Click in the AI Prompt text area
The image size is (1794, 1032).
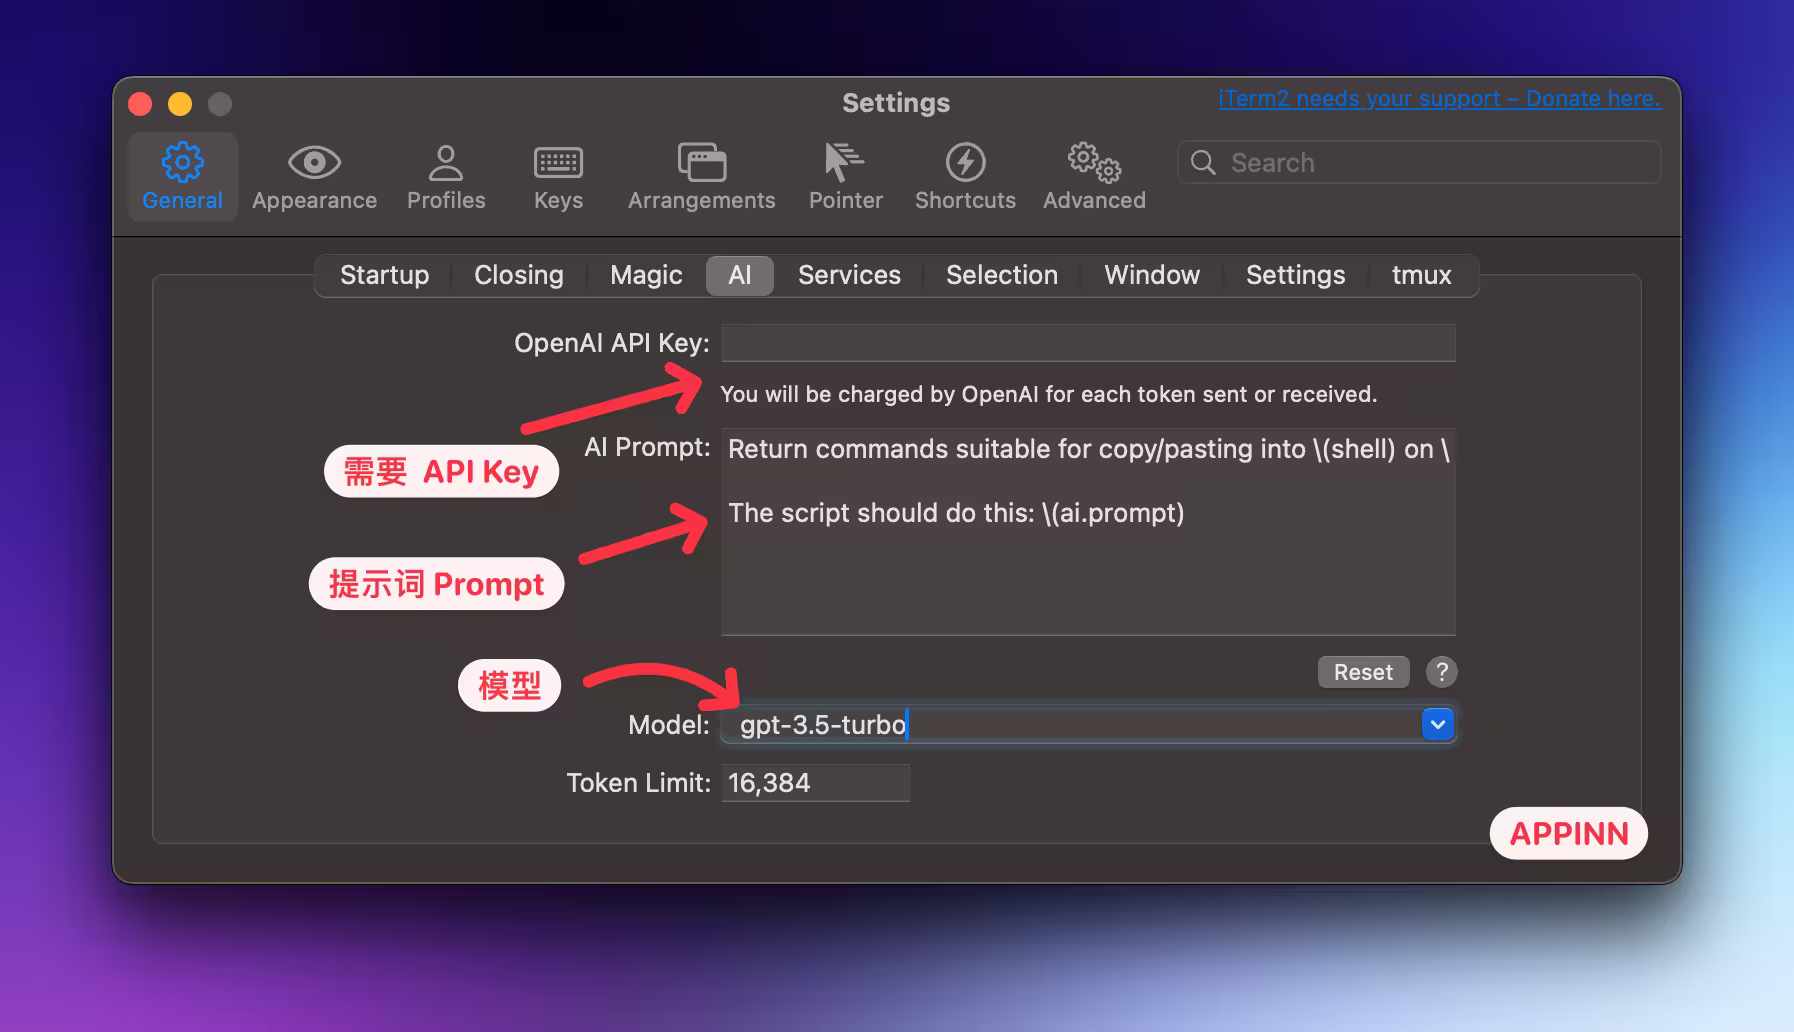click(x=1088, y=532)
